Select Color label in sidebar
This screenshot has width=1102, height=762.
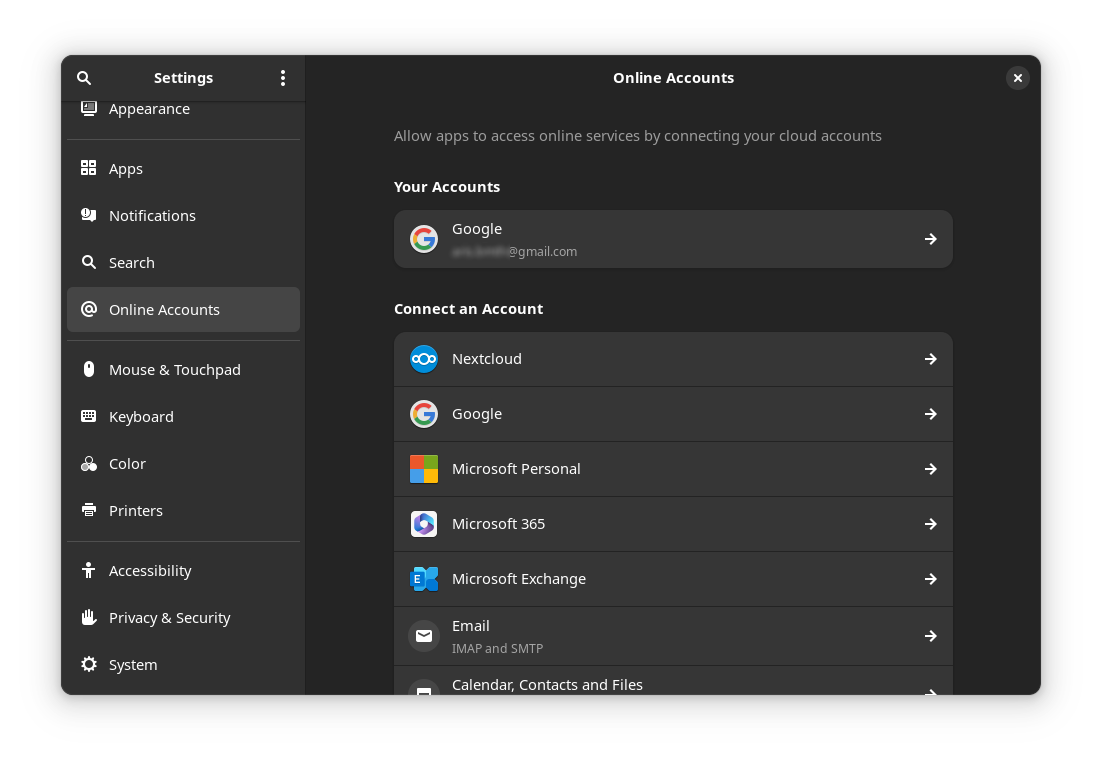[127, 464]
